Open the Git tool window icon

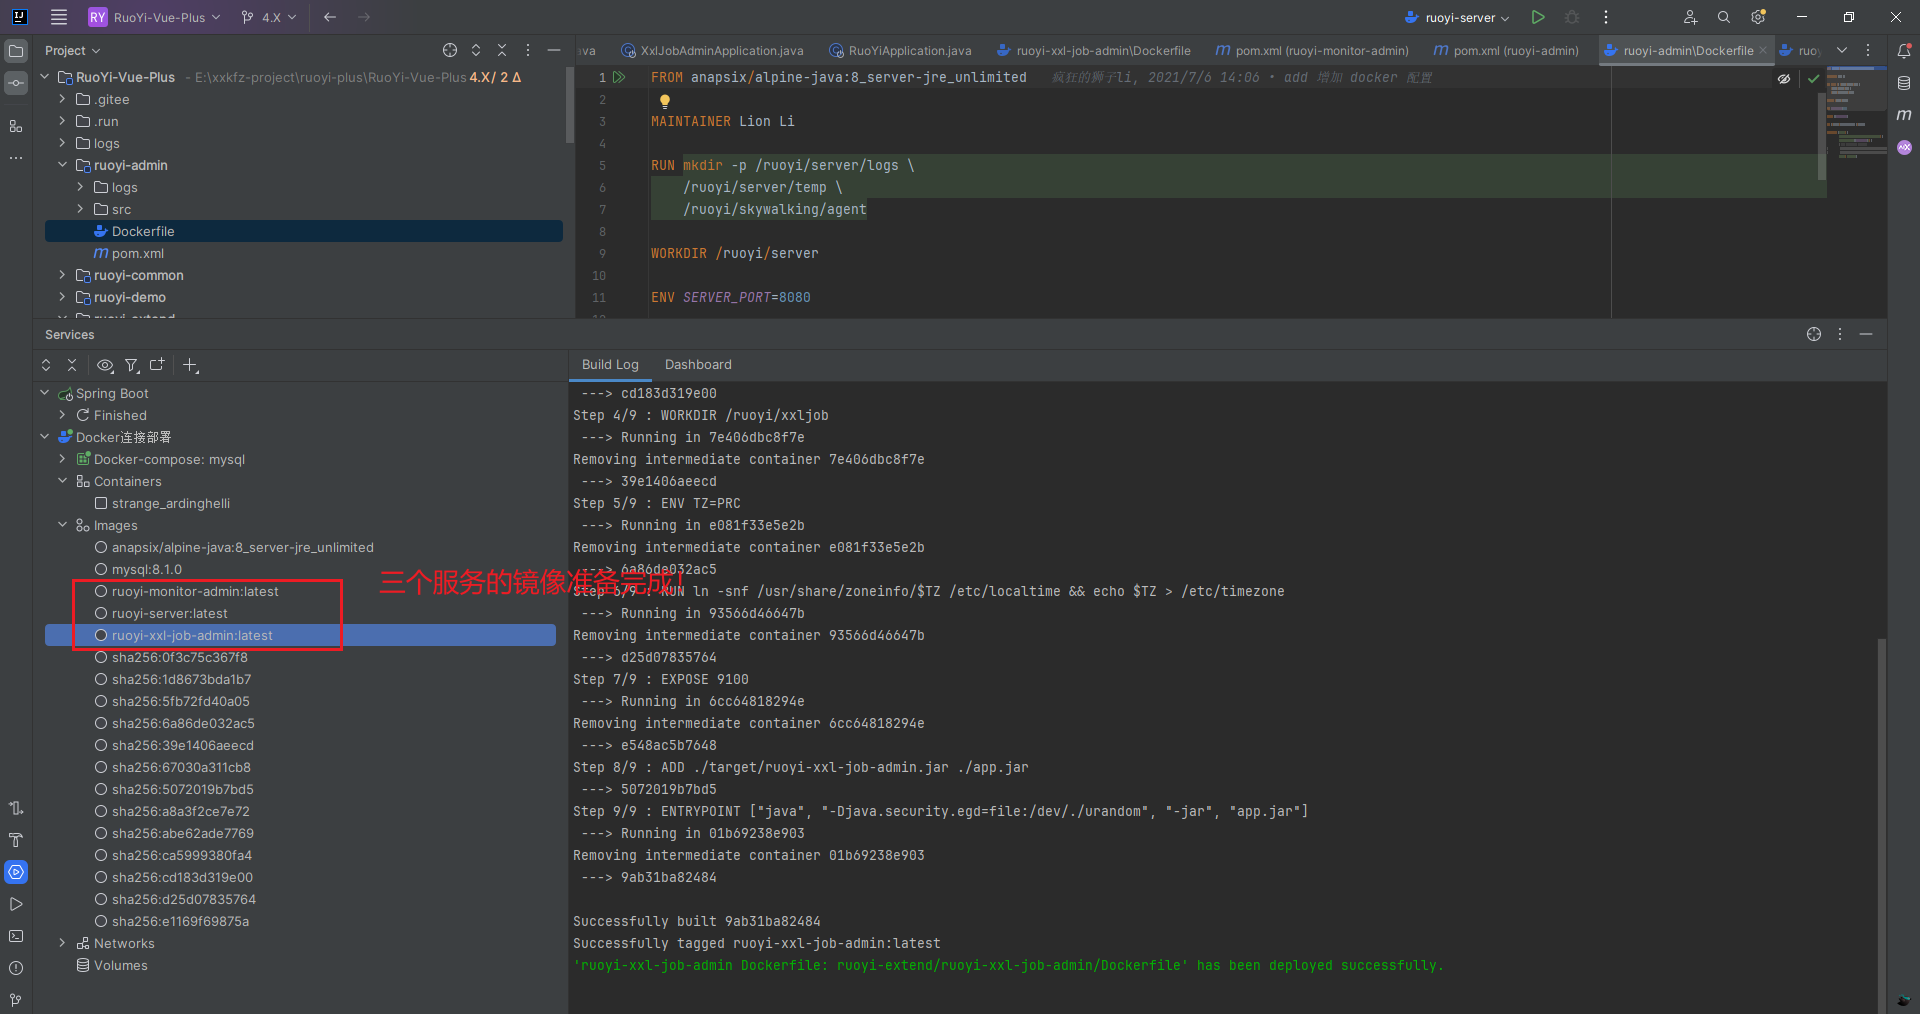pos(16,1000)
